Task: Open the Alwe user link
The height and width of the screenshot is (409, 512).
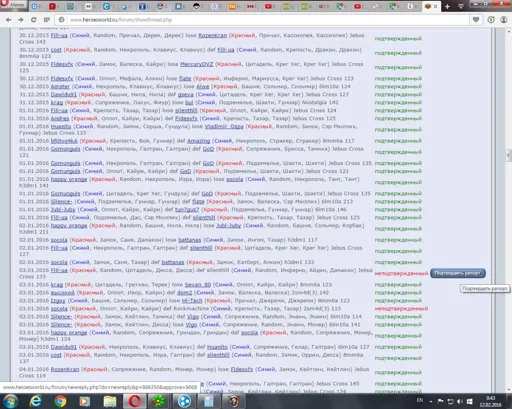Action: coord(203,86)
